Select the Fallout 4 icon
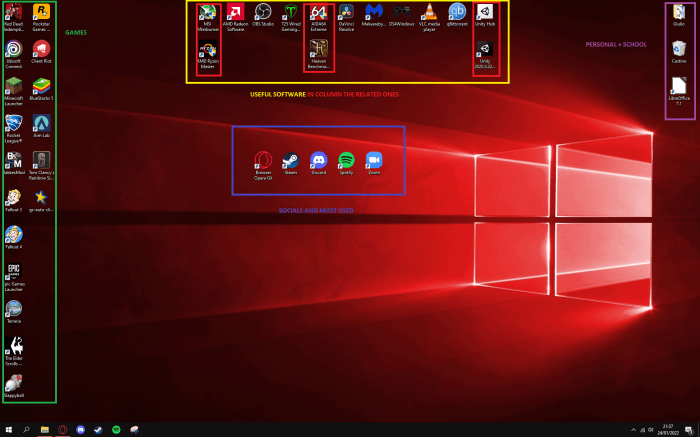 [x=13, y=237]
